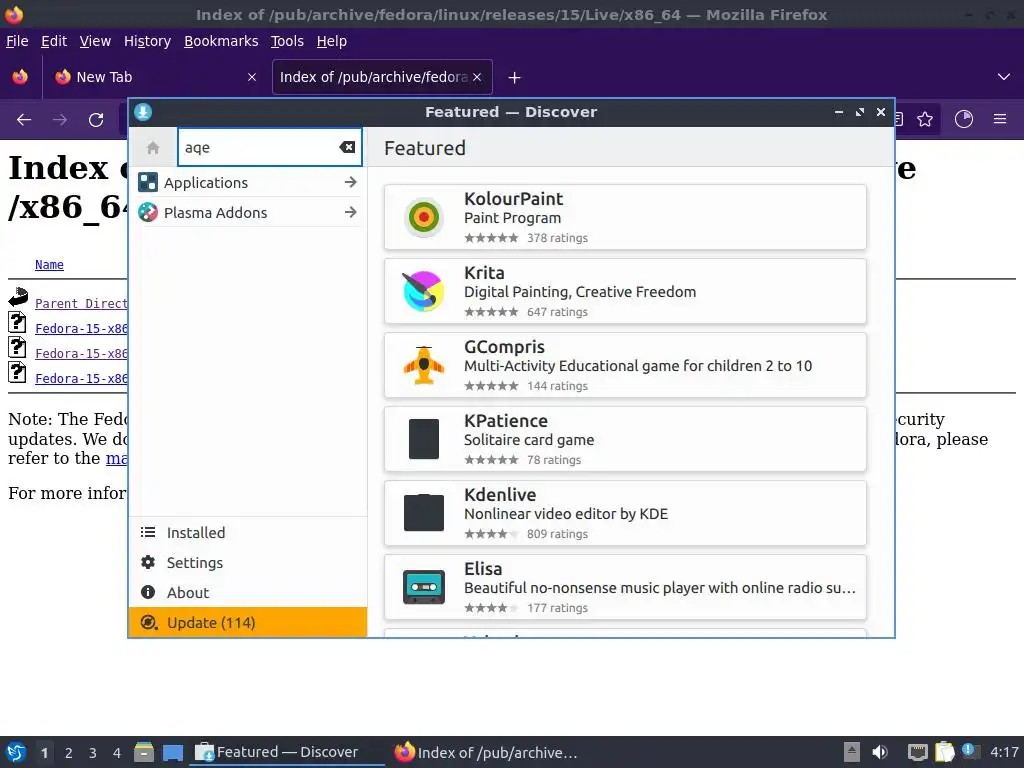Click the About info icon
The width and height of the screenshot is (1024, 768).
pos(148,592)
